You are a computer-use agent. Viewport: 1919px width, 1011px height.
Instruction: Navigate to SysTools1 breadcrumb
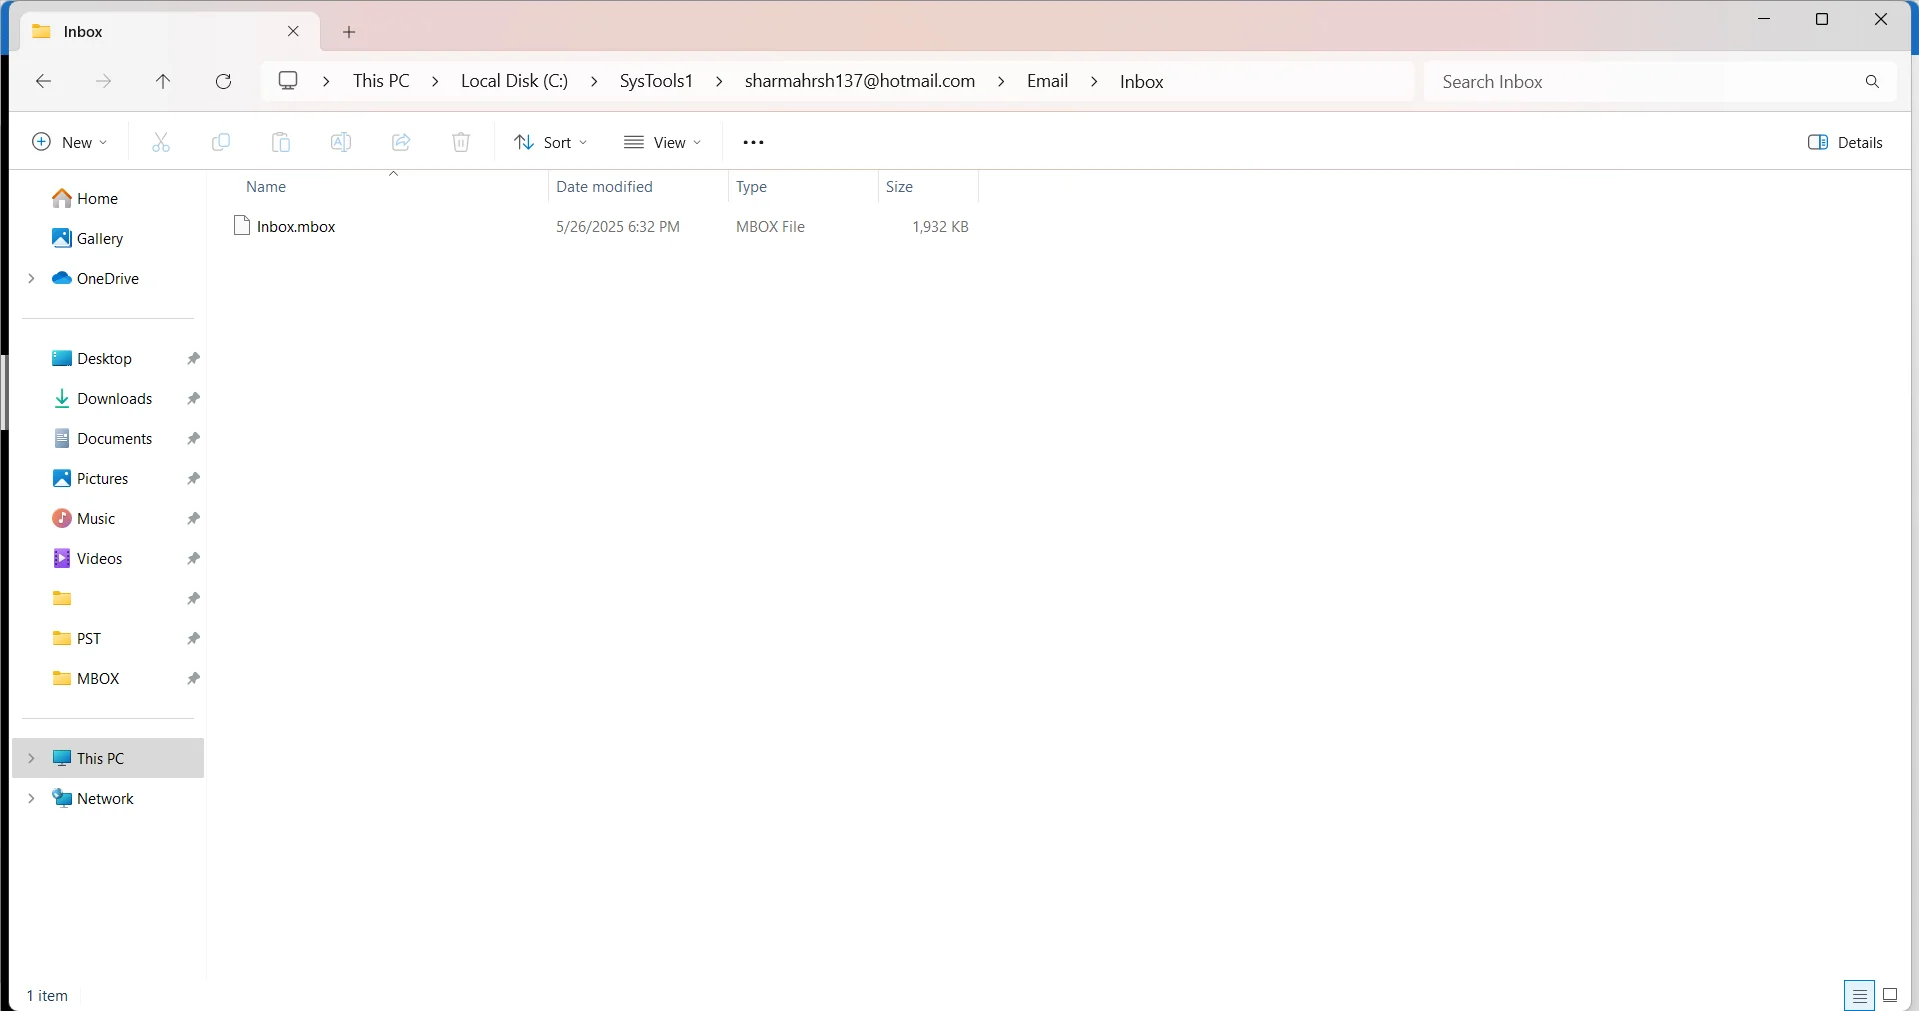point(656,81)
